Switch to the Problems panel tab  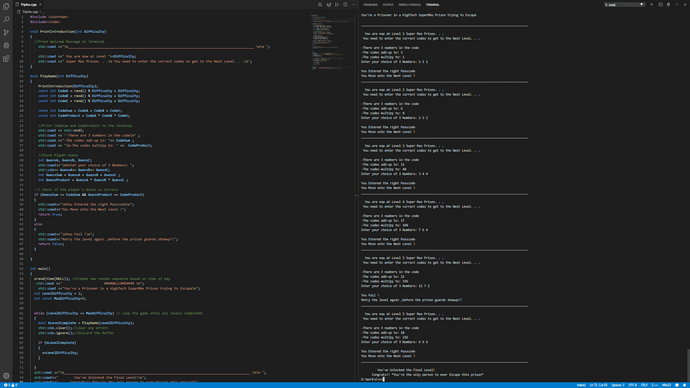click(x=371, y=5)
